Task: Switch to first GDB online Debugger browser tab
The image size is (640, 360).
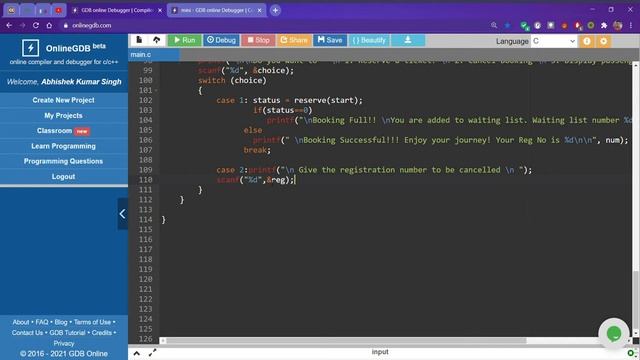Action: point(116,10)
